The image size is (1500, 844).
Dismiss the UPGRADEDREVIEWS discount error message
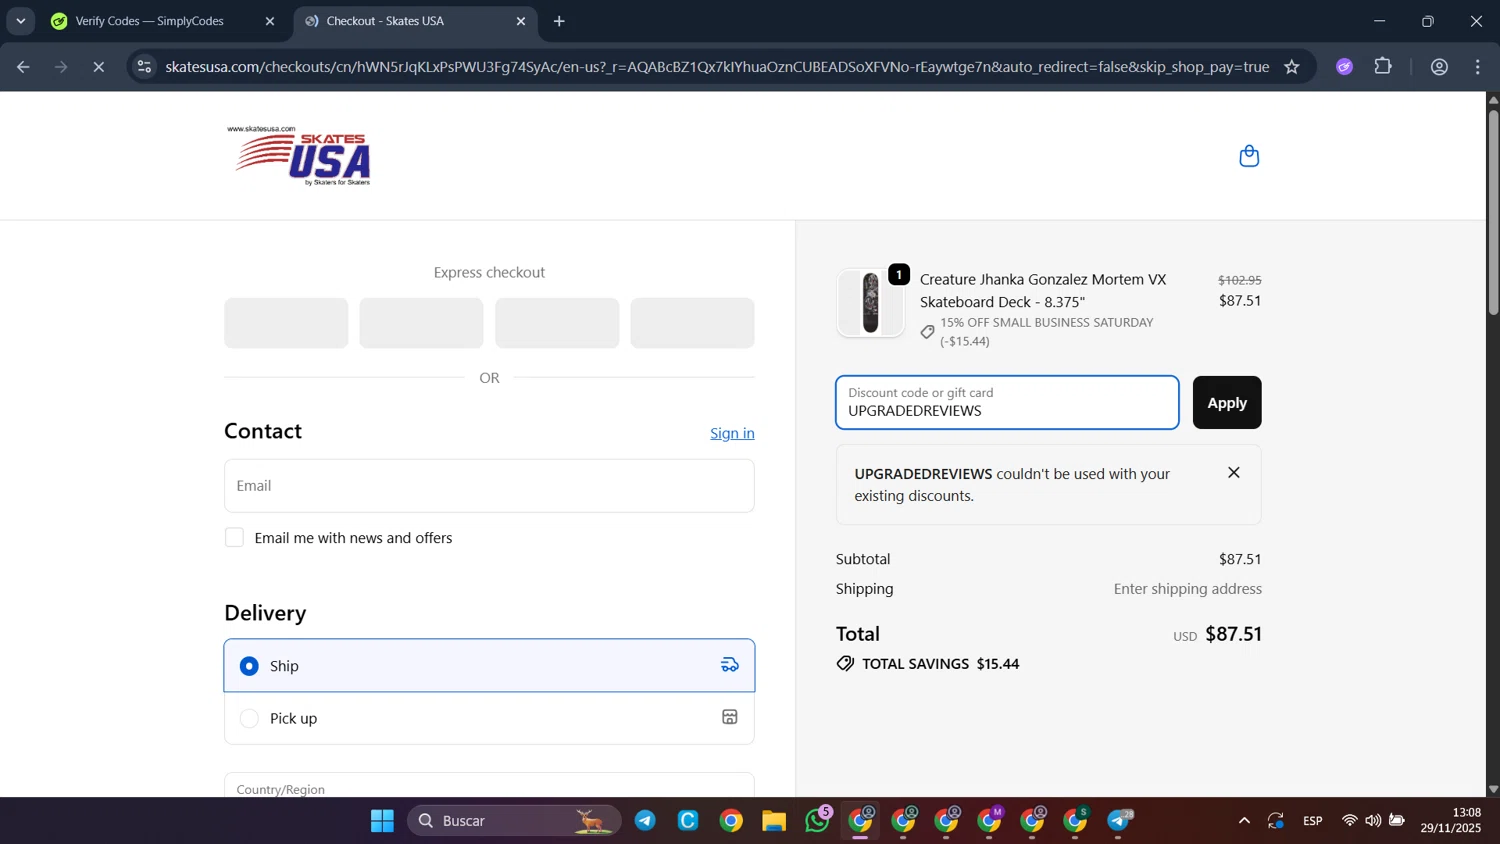[1233, 473]
